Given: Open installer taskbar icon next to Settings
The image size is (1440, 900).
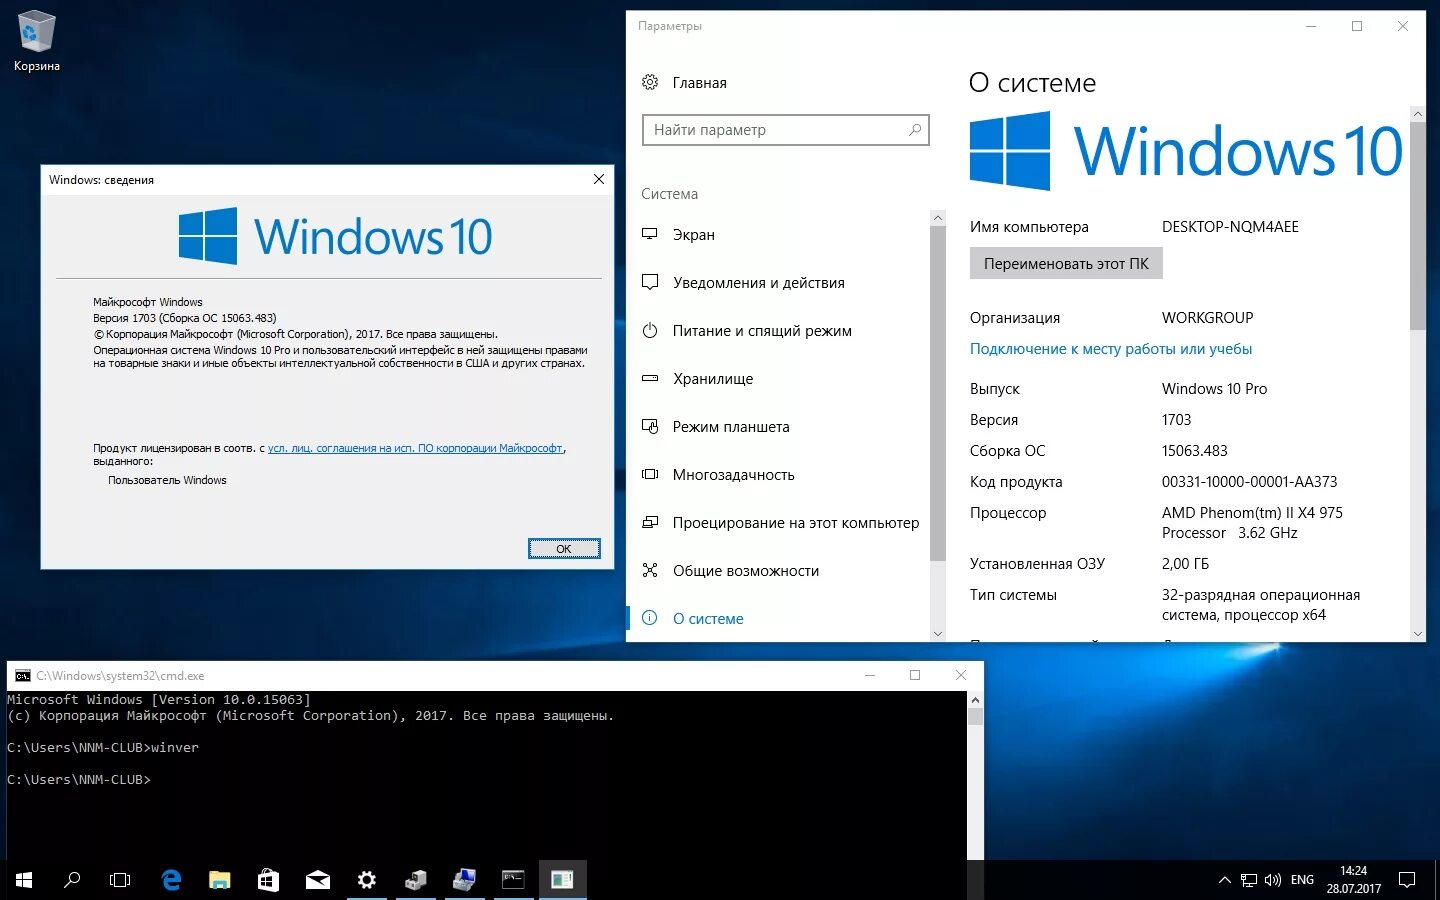Looking at the screenshot, I should 415,880.
